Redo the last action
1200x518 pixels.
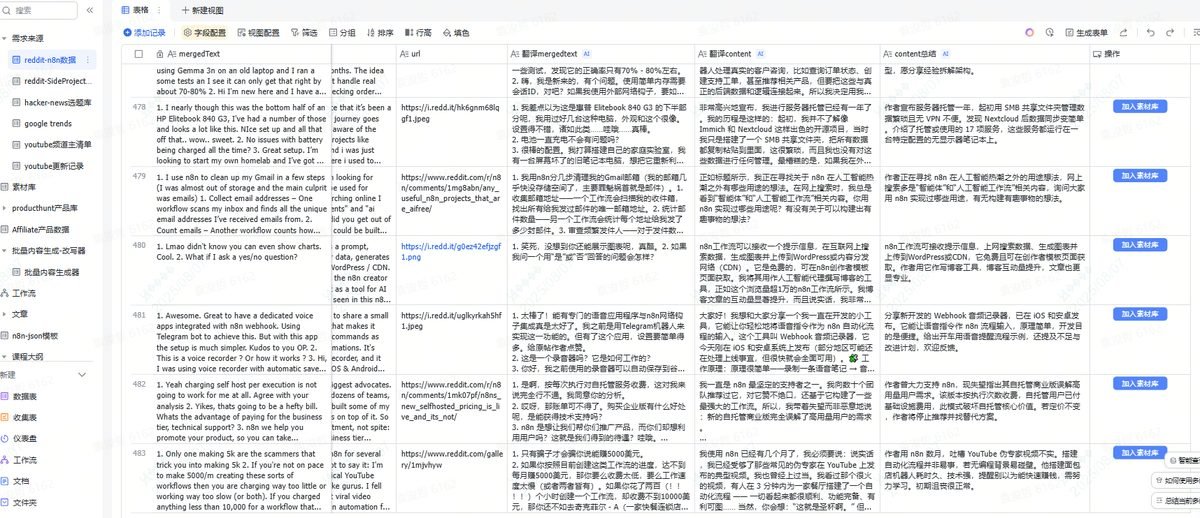pos(1170,32)
